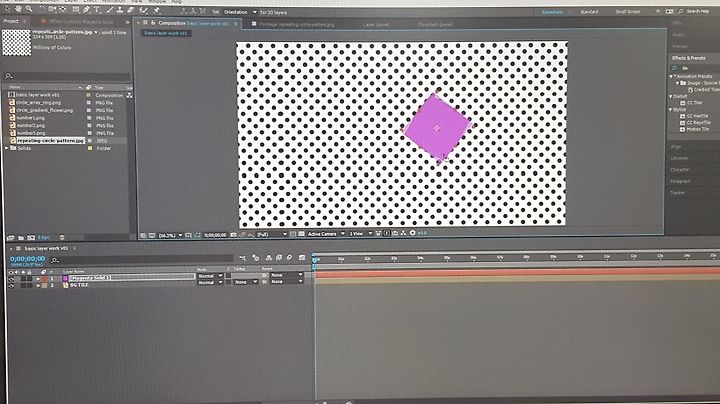The image size is (720, 404).
Task: Select the Eraser tool
Action: click(130, 9)
